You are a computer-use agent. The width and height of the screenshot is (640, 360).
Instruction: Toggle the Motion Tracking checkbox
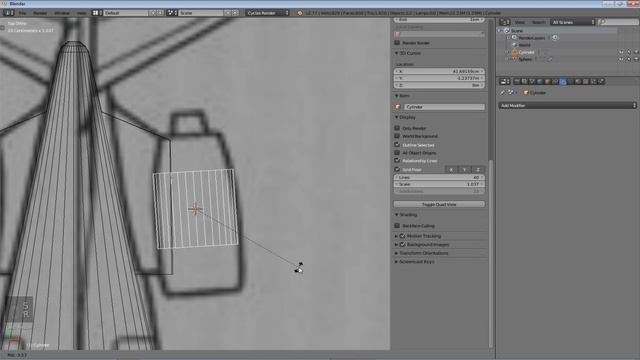[x=402, y=236]
